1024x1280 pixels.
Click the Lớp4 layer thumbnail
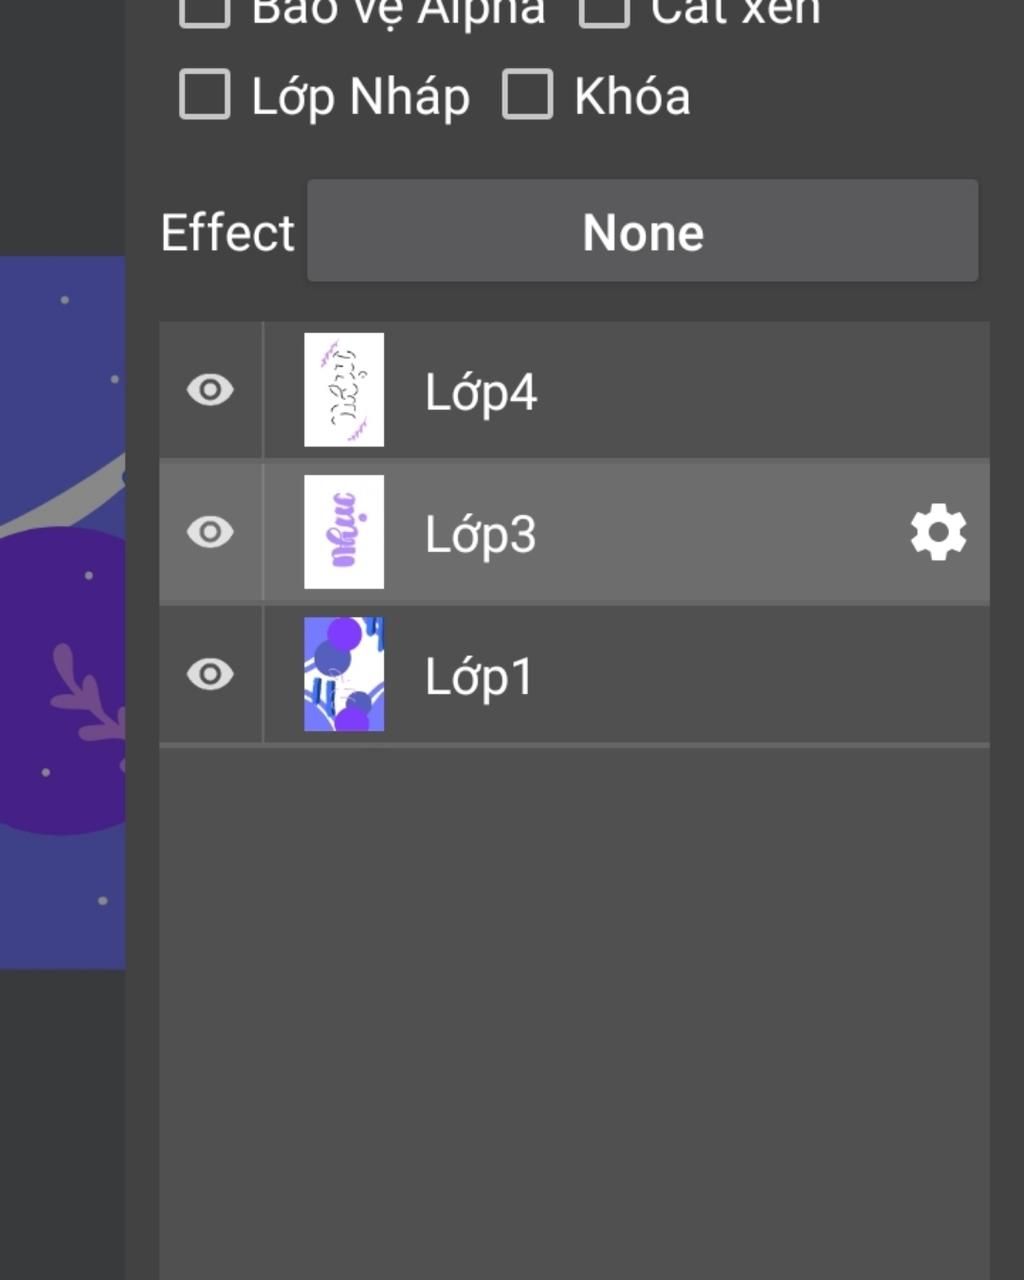pos(344,390)
